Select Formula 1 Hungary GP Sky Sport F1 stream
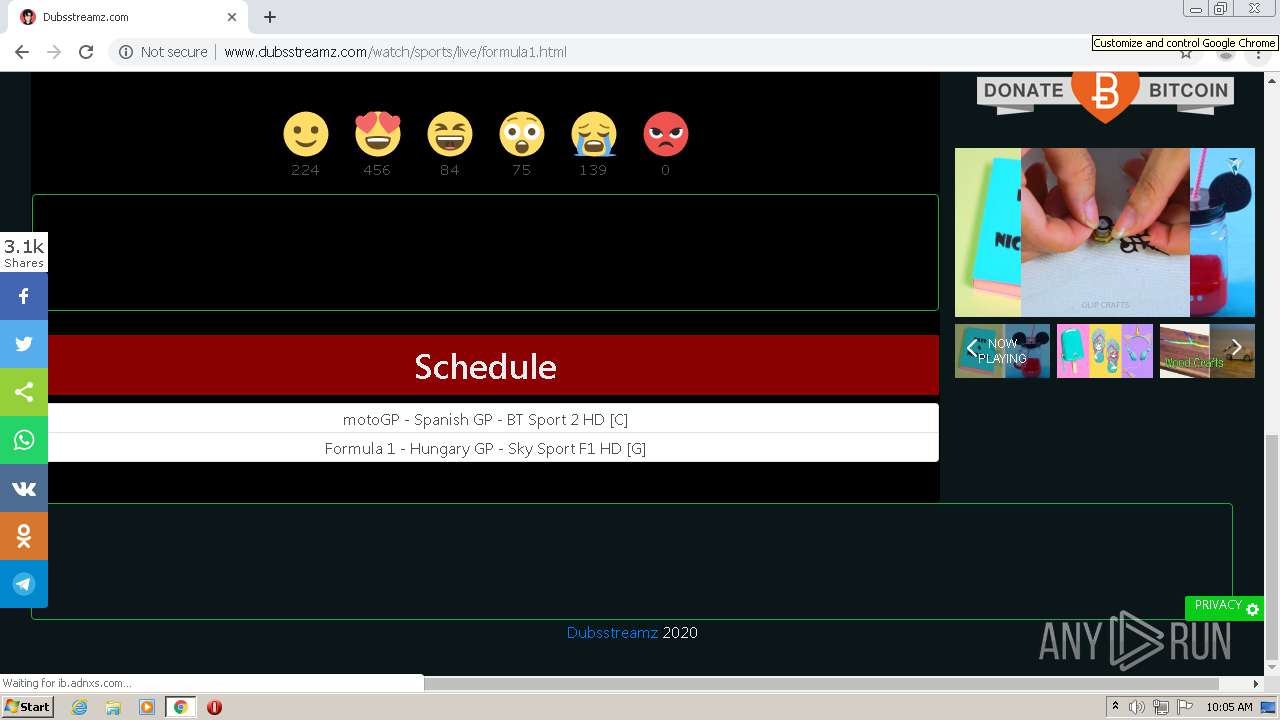The image size is (1280, 720). (x=485, y=449)
